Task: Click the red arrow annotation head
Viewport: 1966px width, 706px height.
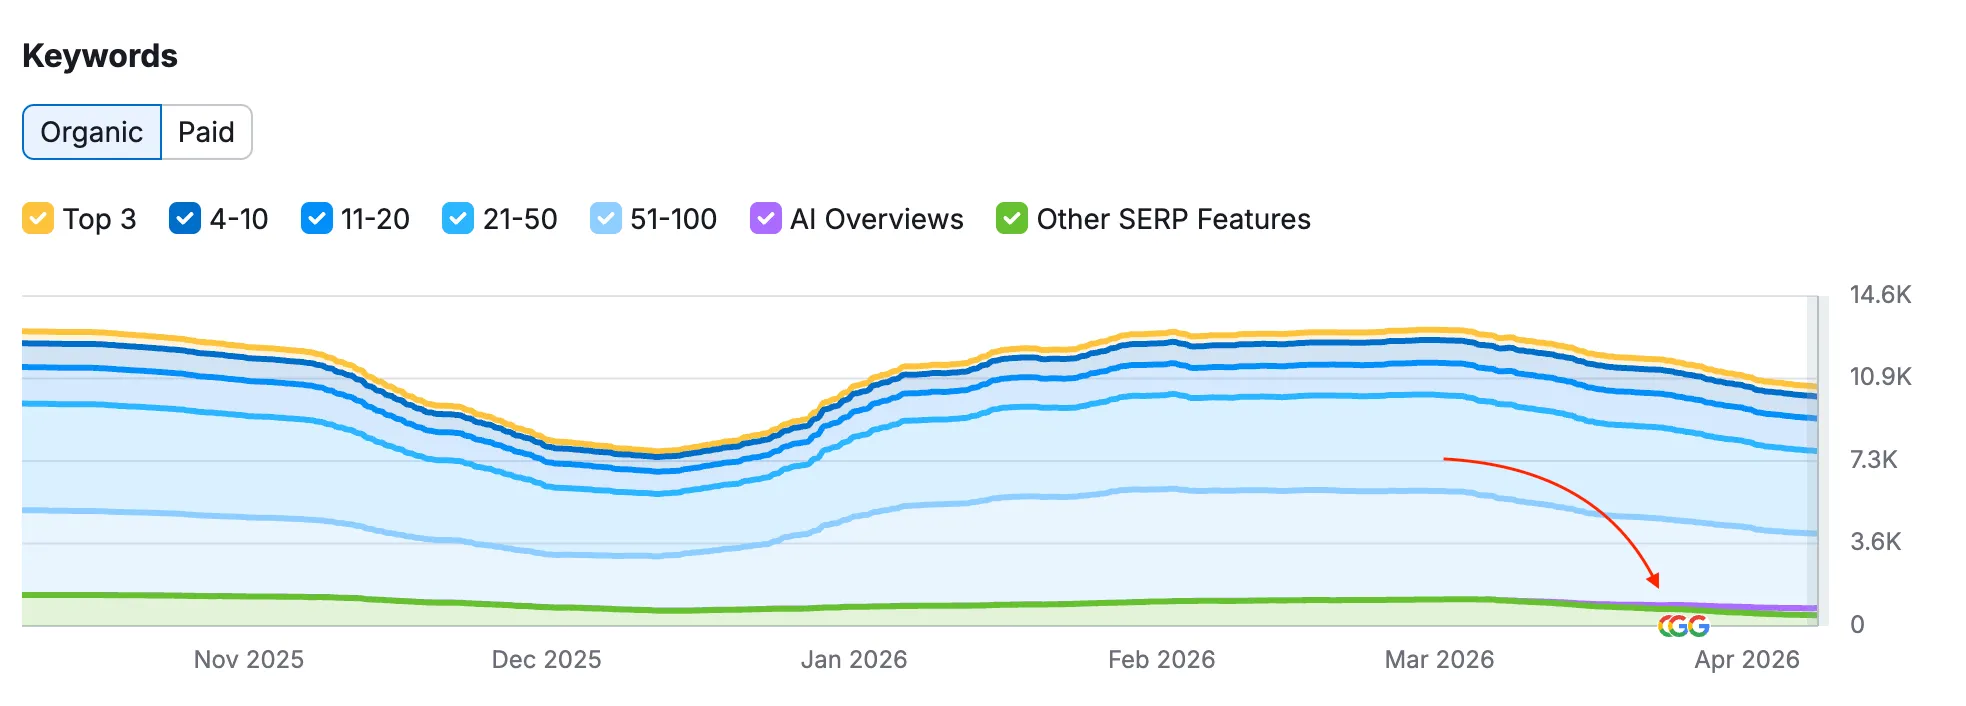Action: (1653, 579)
